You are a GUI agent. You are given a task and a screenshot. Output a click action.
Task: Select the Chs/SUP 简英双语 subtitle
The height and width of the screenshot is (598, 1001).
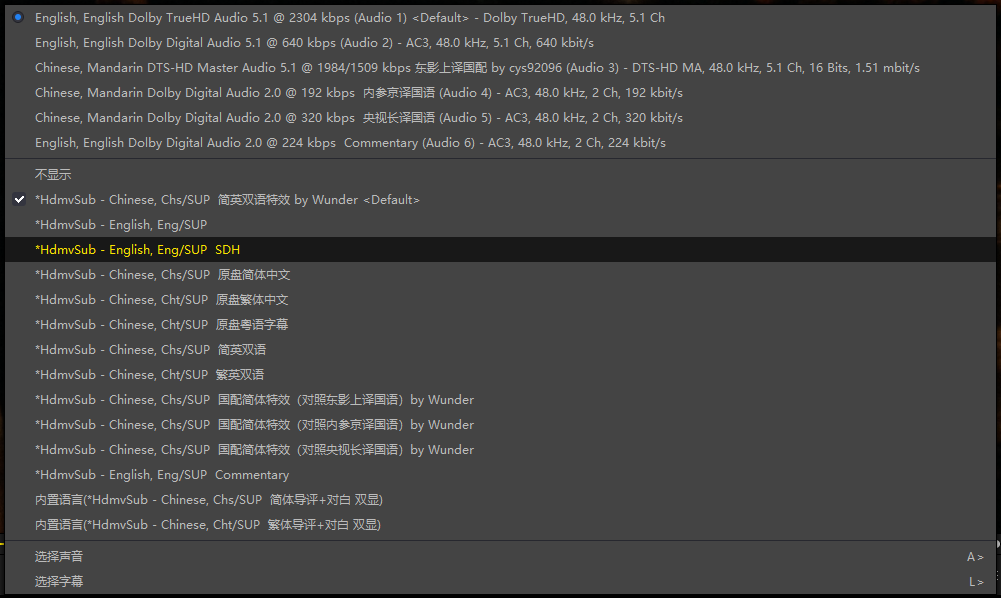coord(150,350)
